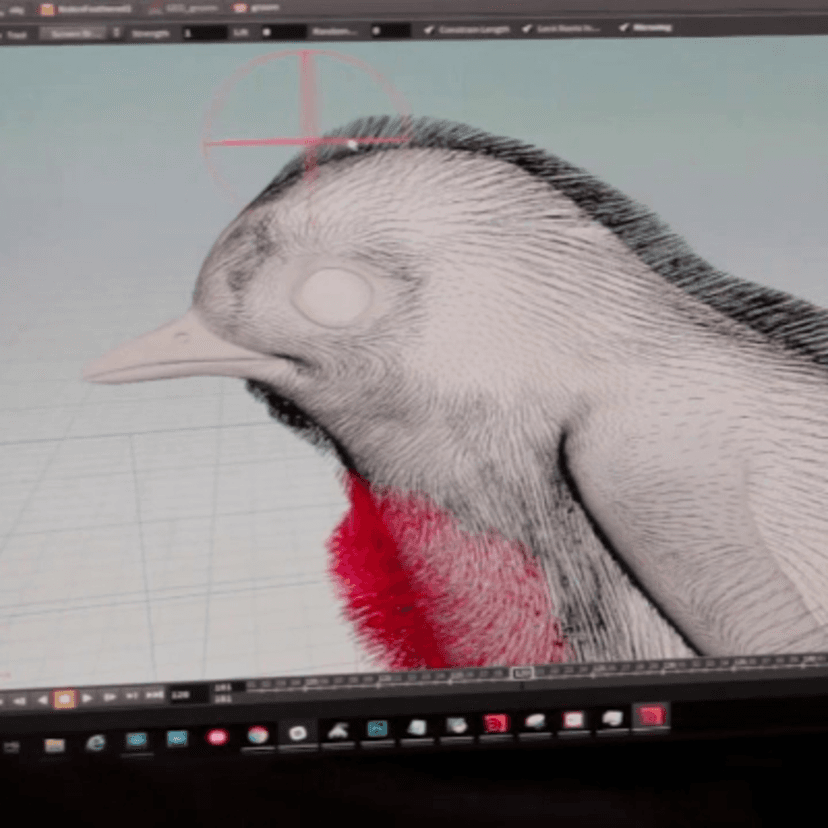Viewport: 828px width, 828px height.
Task: Click the timeline current frame marker
Action: [x=522, y=673]
